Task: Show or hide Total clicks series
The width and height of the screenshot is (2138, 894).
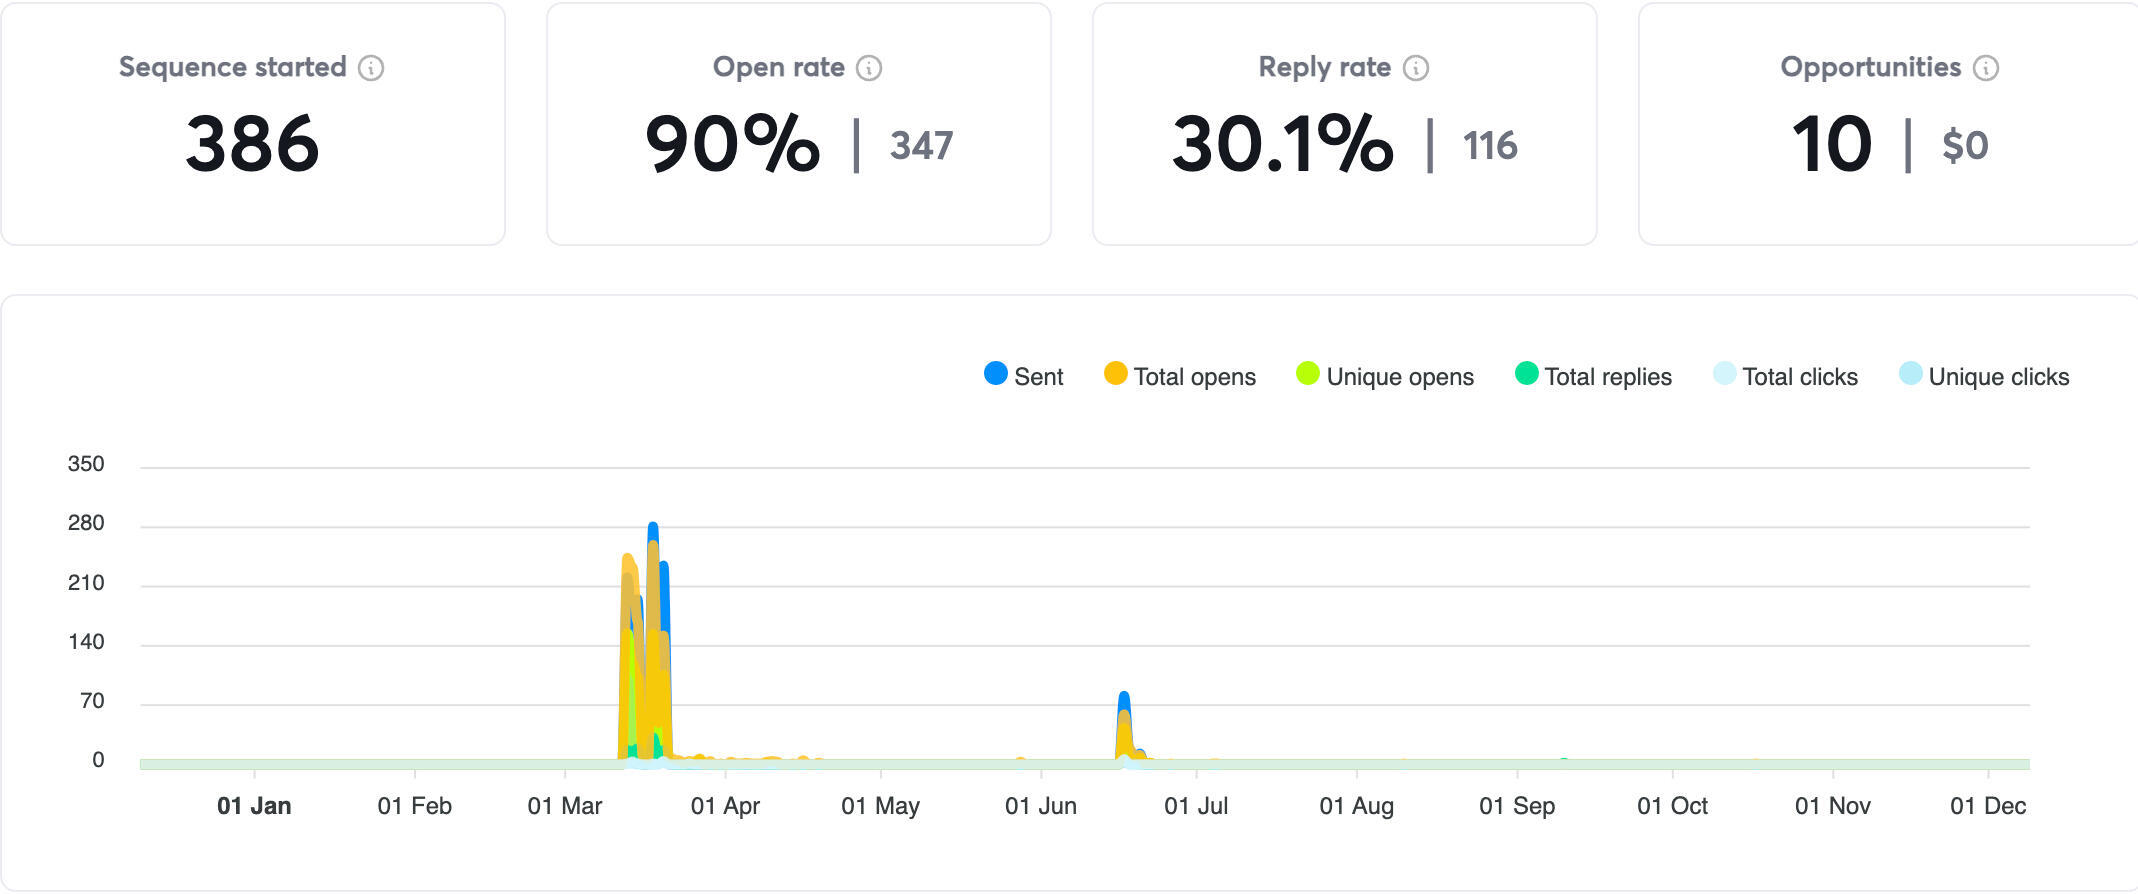Action: 1786,376
